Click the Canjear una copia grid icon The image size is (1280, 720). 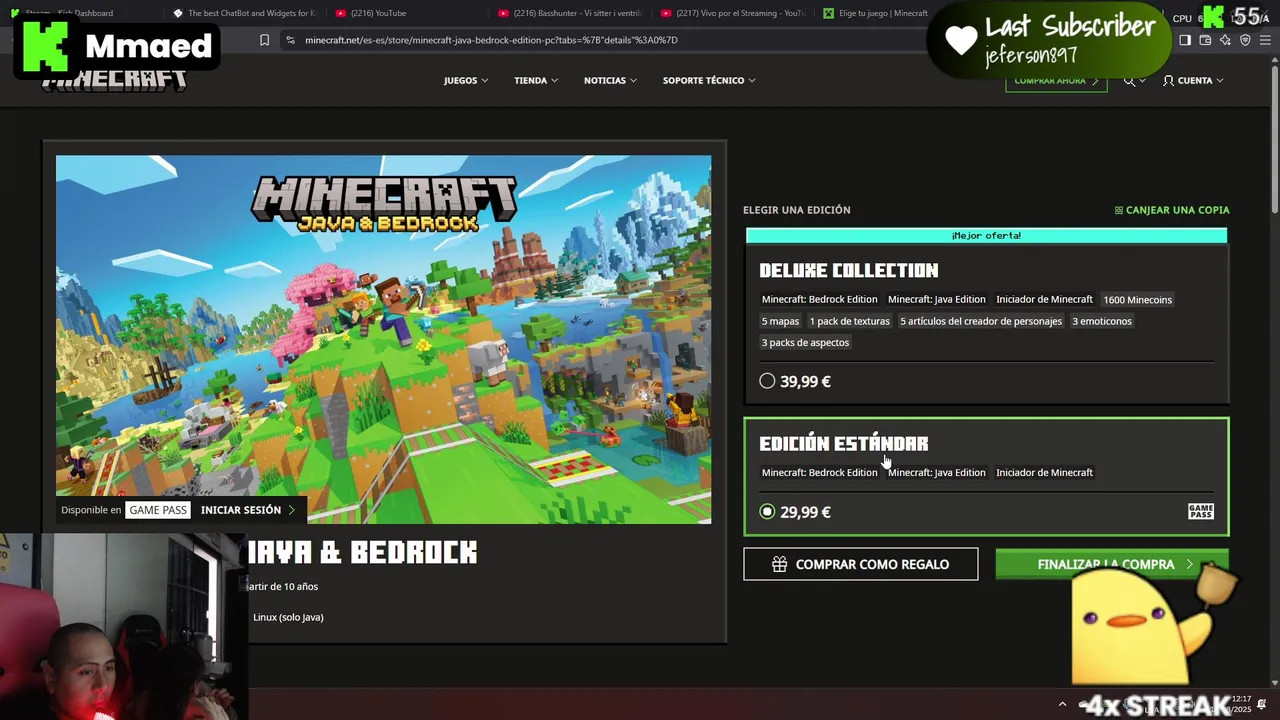[x=1119, y=210]
